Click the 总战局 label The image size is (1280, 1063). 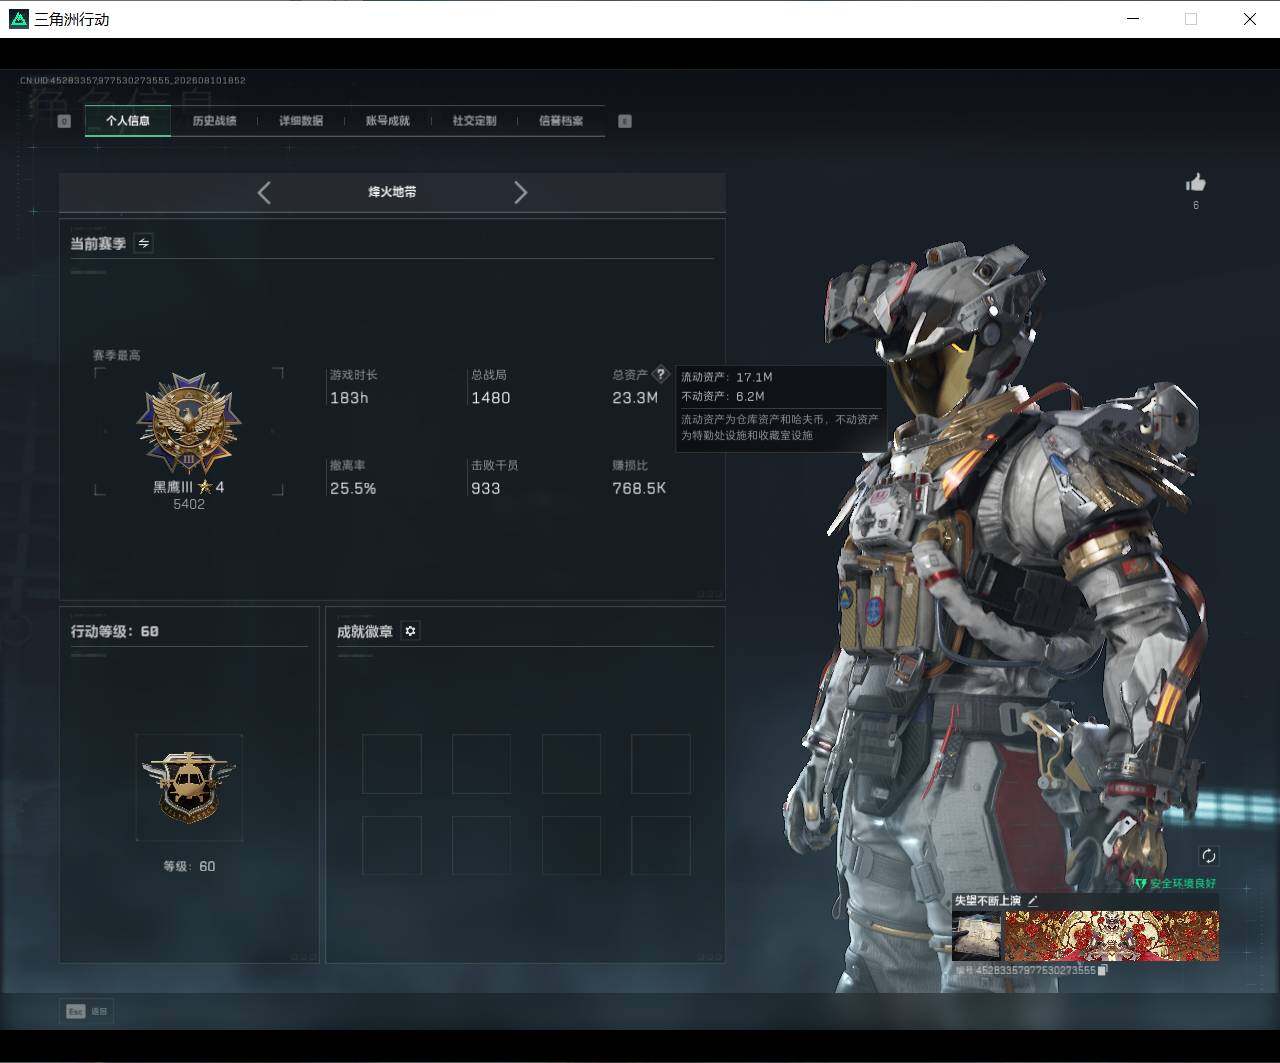click(489, 375)
